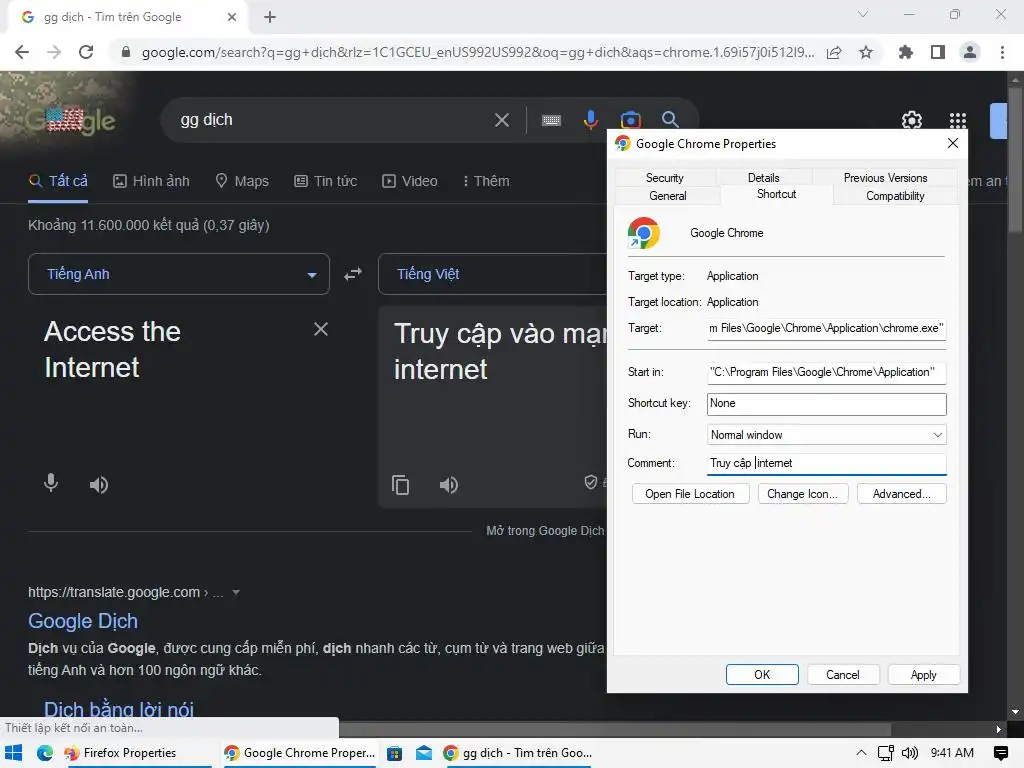Open the Tiếng Việt target language dropdown

492,274
